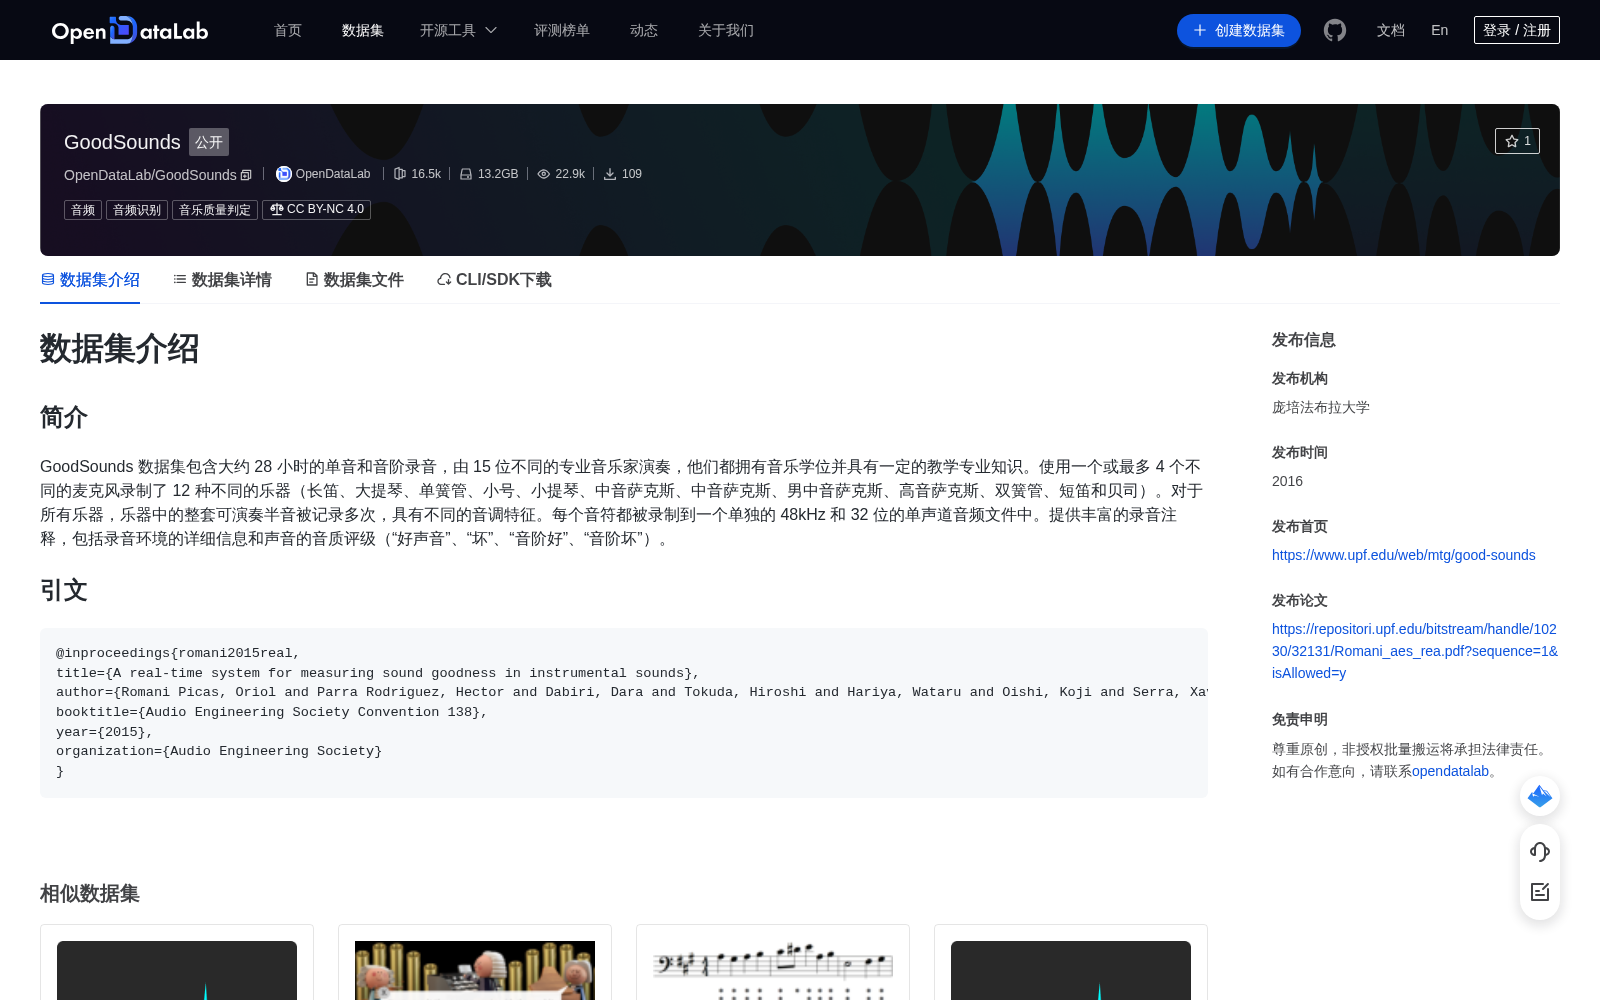
Task: Open the upf.edu good-sounds homepage link
Action: point(1404,555)
